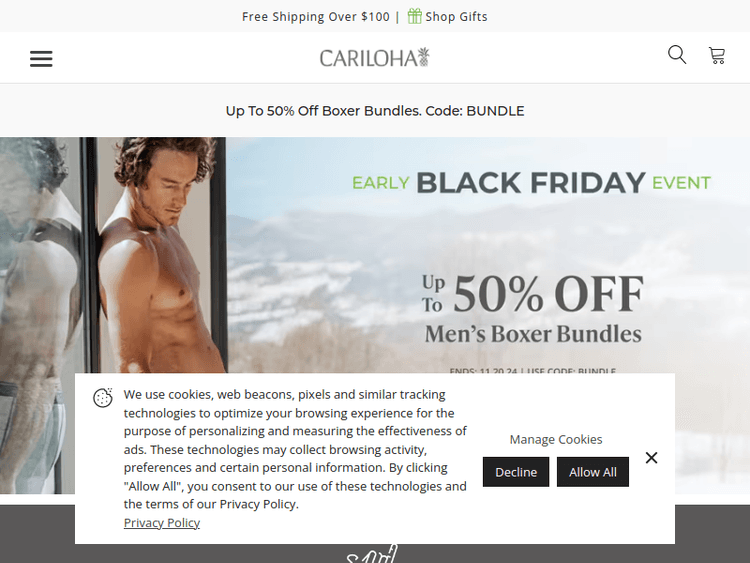Click the cookie consent description text

[x=295, y=449]
